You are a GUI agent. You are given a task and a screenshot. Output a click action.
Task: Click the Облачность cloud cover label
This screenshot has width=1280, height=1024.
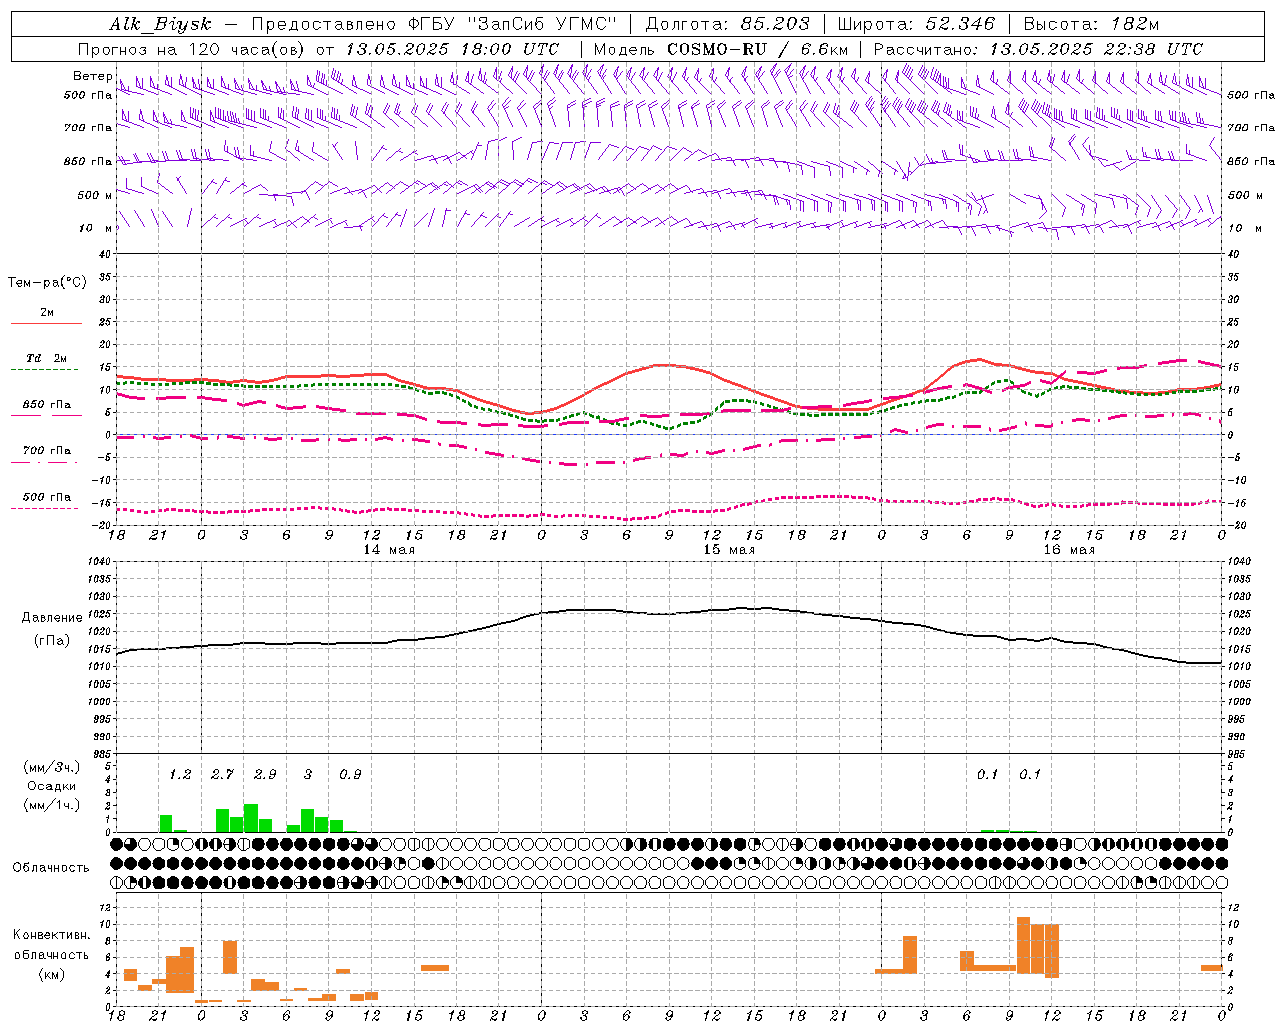(x=51, y=868)
